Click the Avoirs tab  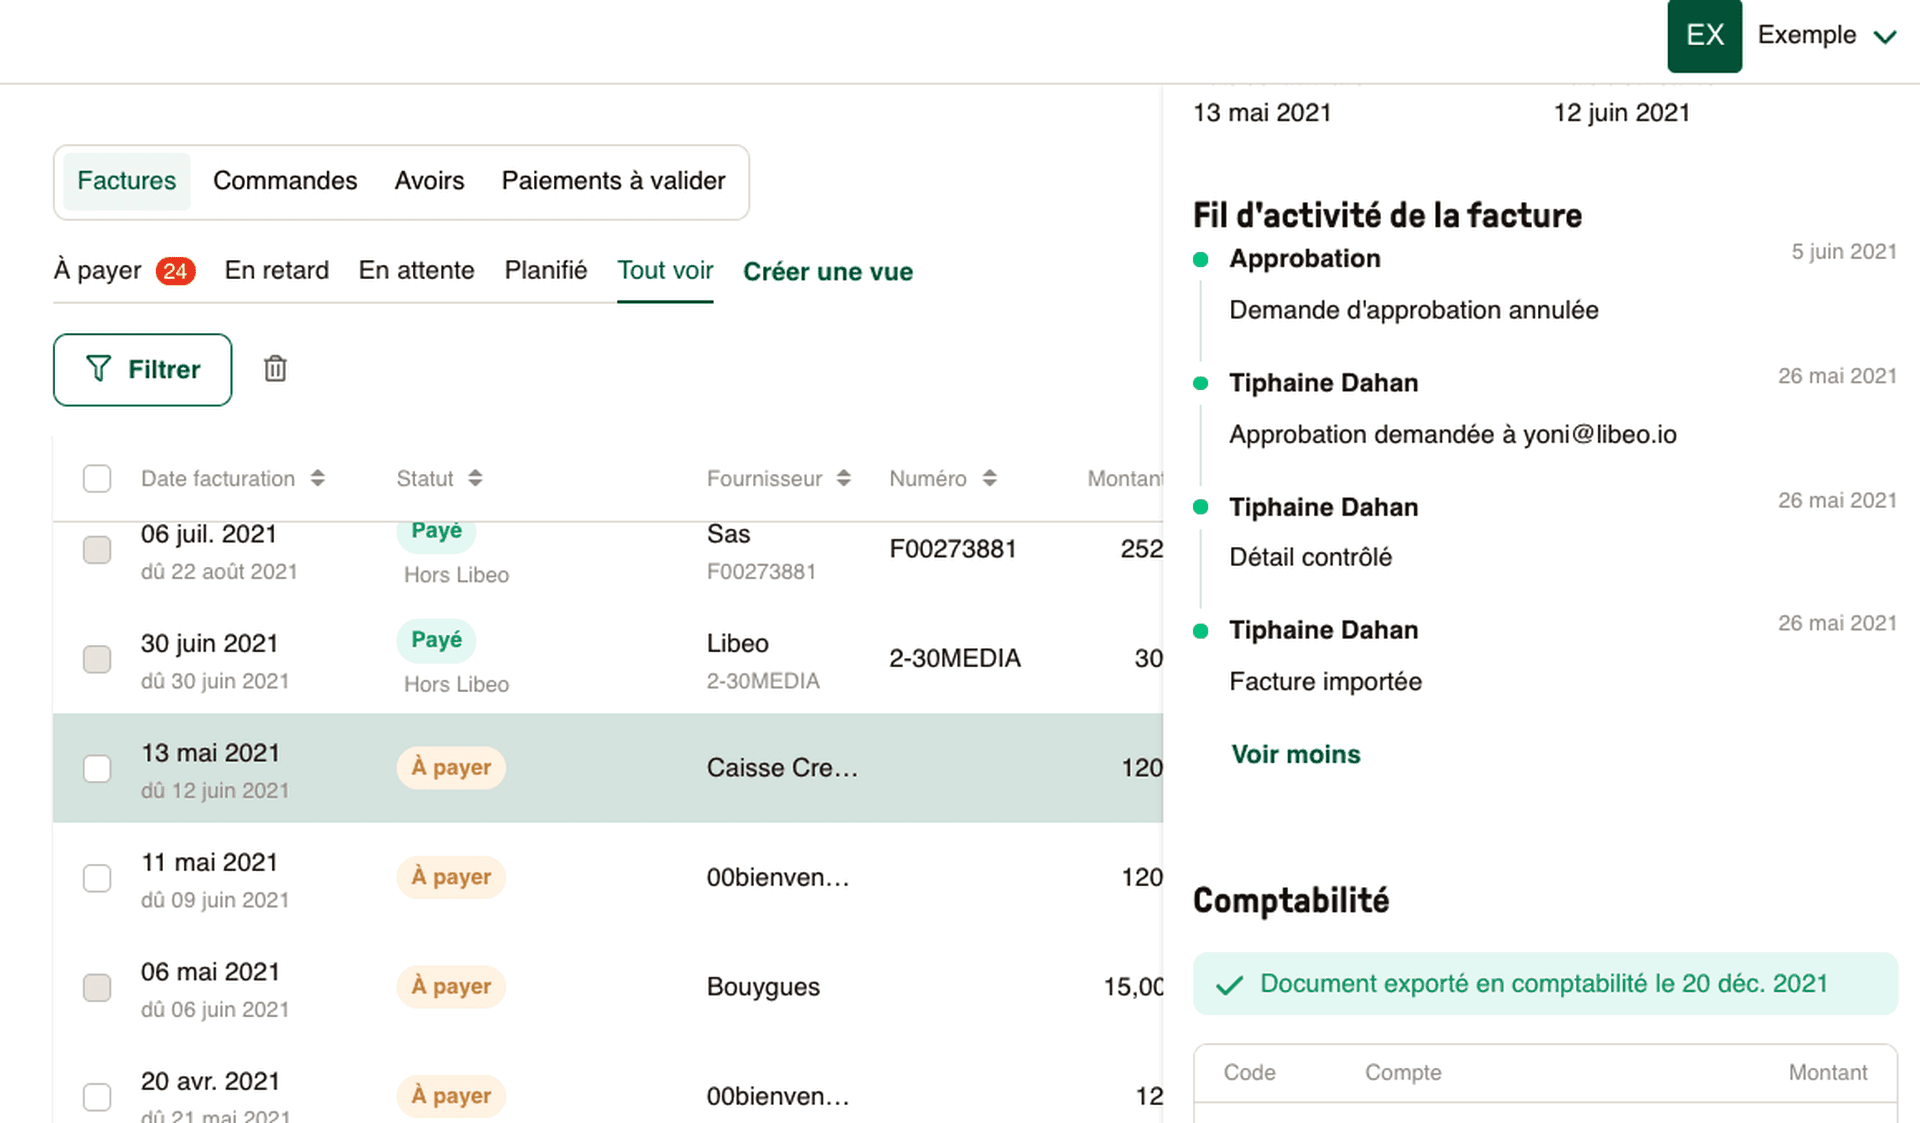(x=429, y=181)
